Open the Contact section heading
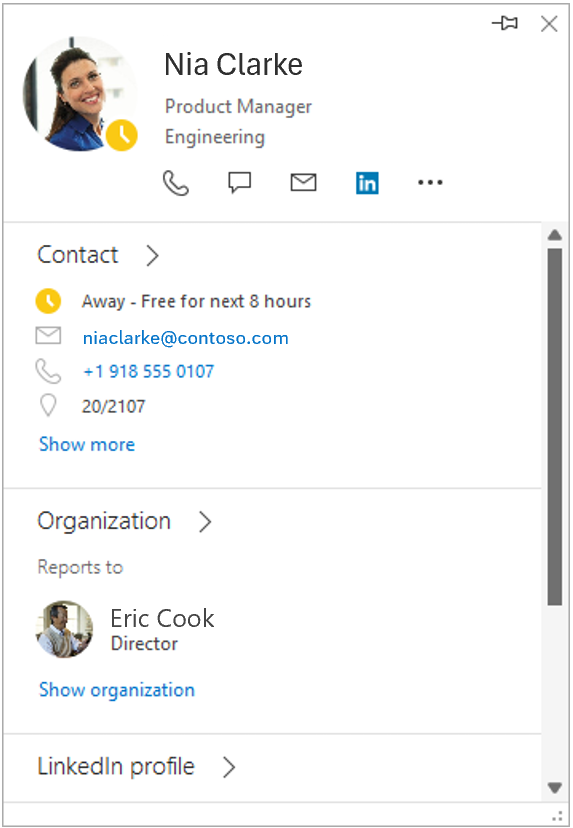 78,255
